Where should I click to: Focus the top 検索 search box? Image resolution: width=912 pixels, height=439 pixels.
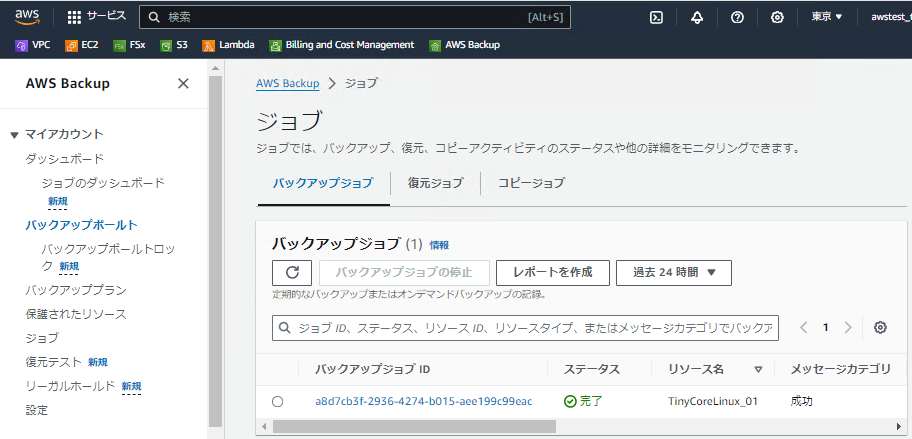pyautogui.click(x=355, y=17)
